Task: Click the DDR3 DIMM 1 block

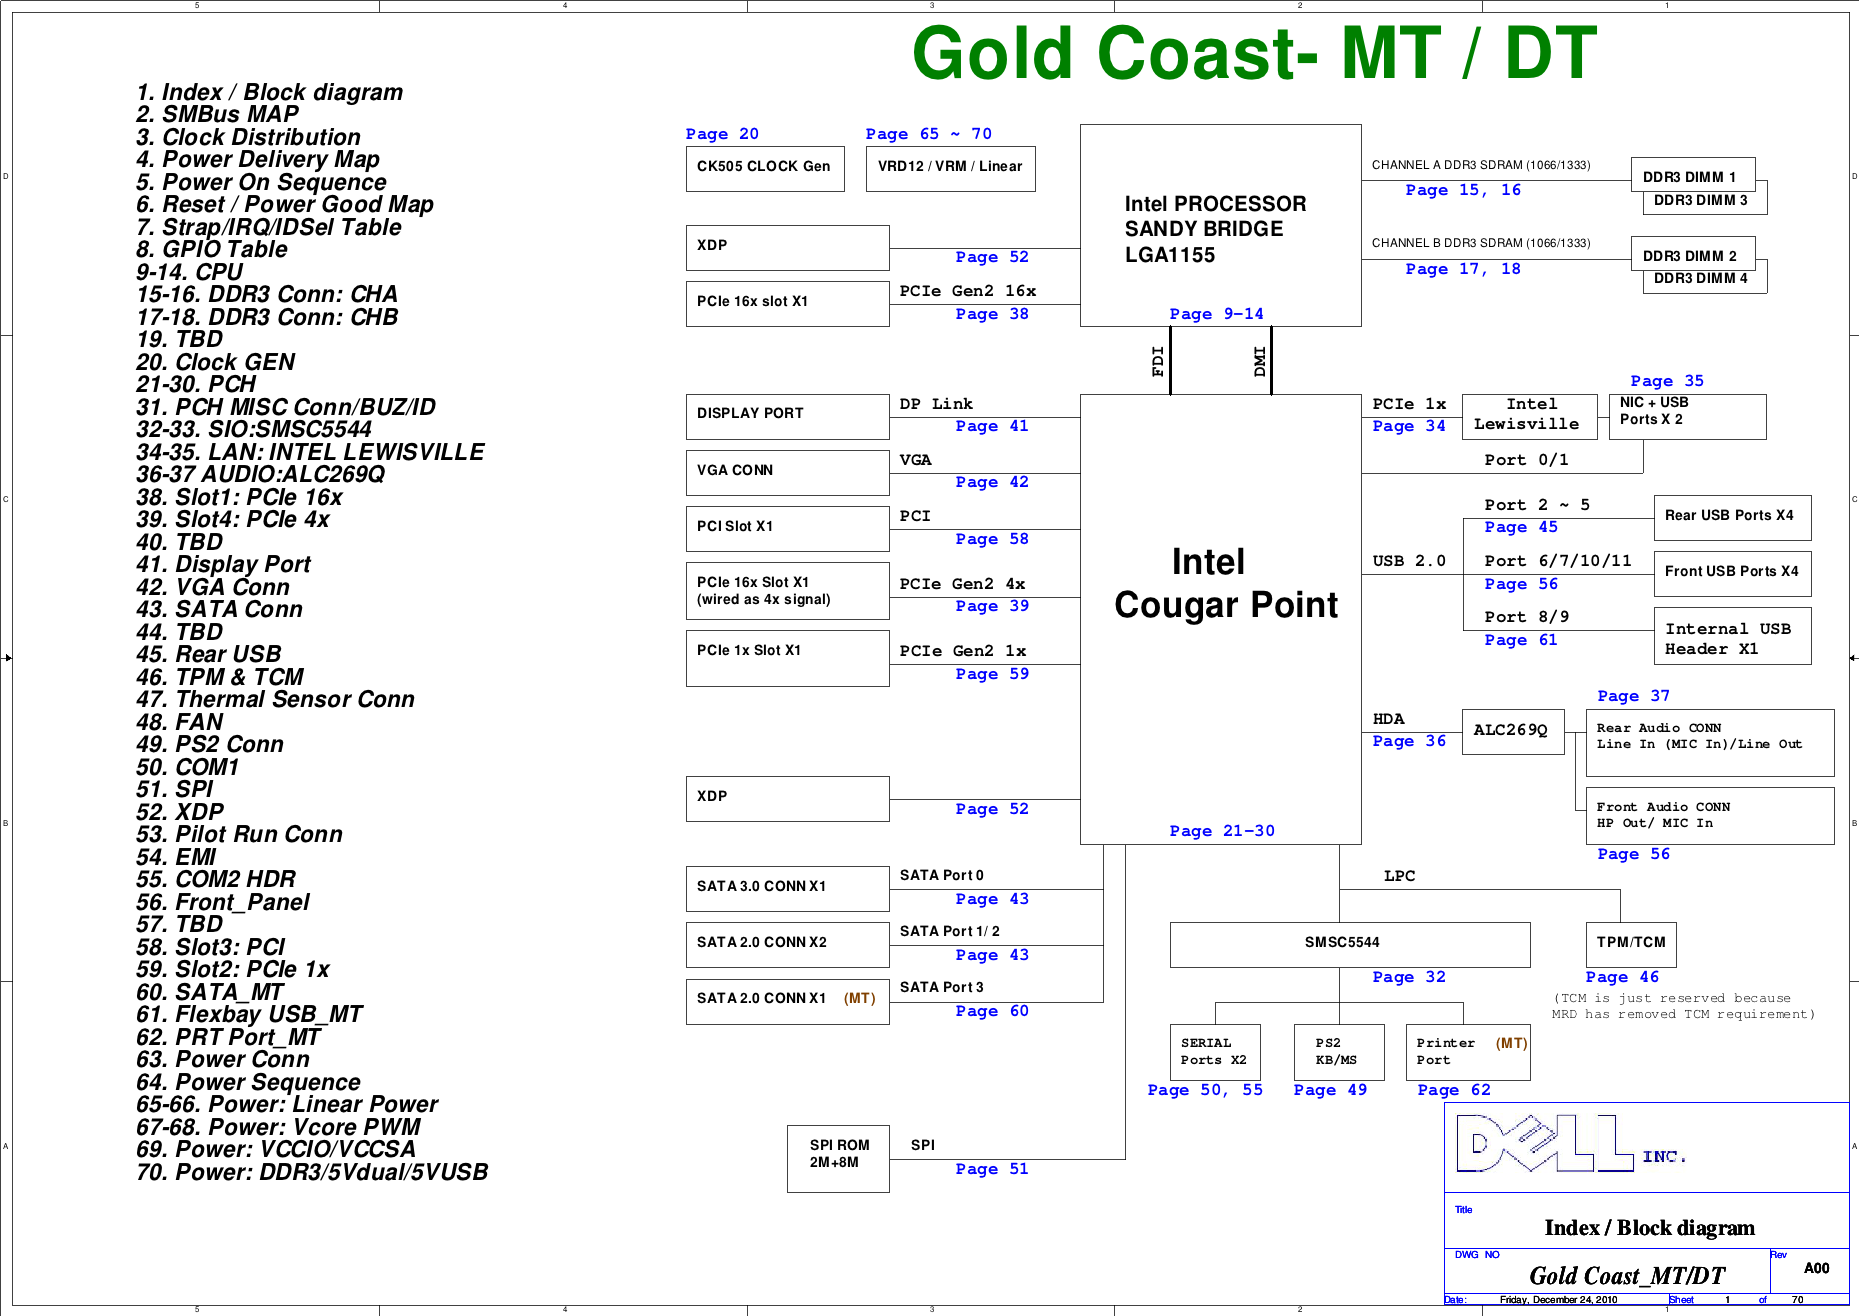Action: coord(1693,174)
